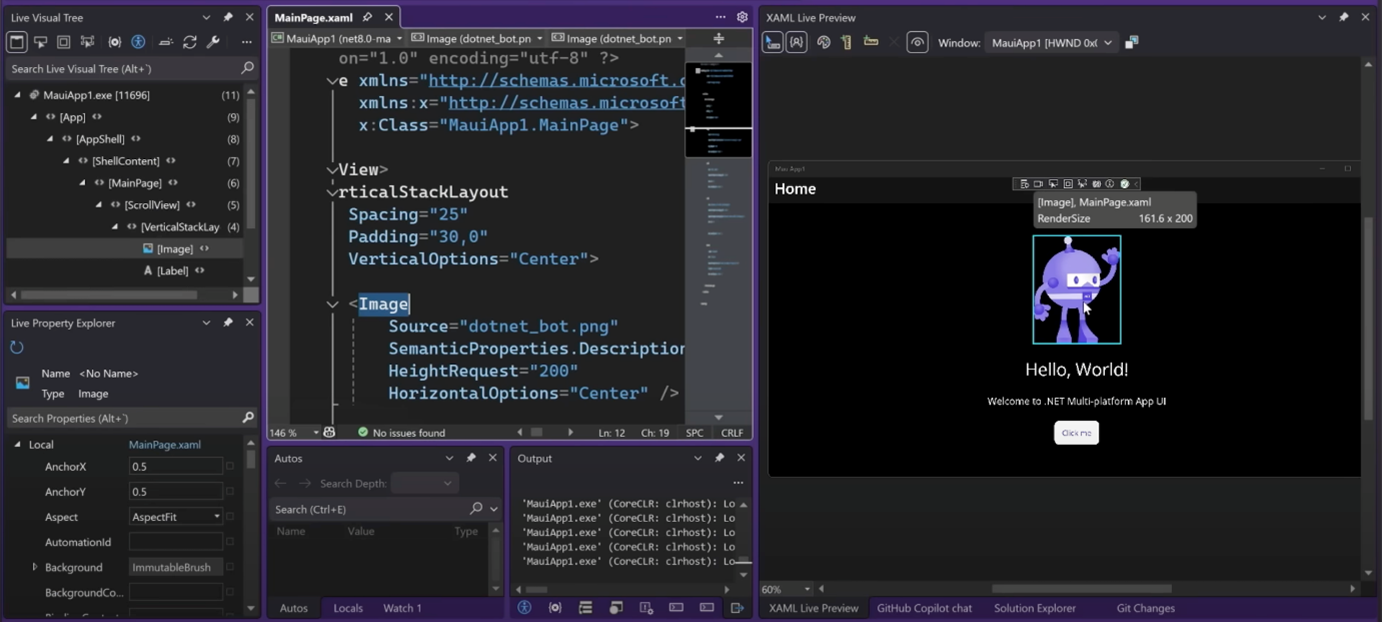Click last exit-arrow icon on bottom debug toolbar
The image size is (1382, 622).
[737, 608]
